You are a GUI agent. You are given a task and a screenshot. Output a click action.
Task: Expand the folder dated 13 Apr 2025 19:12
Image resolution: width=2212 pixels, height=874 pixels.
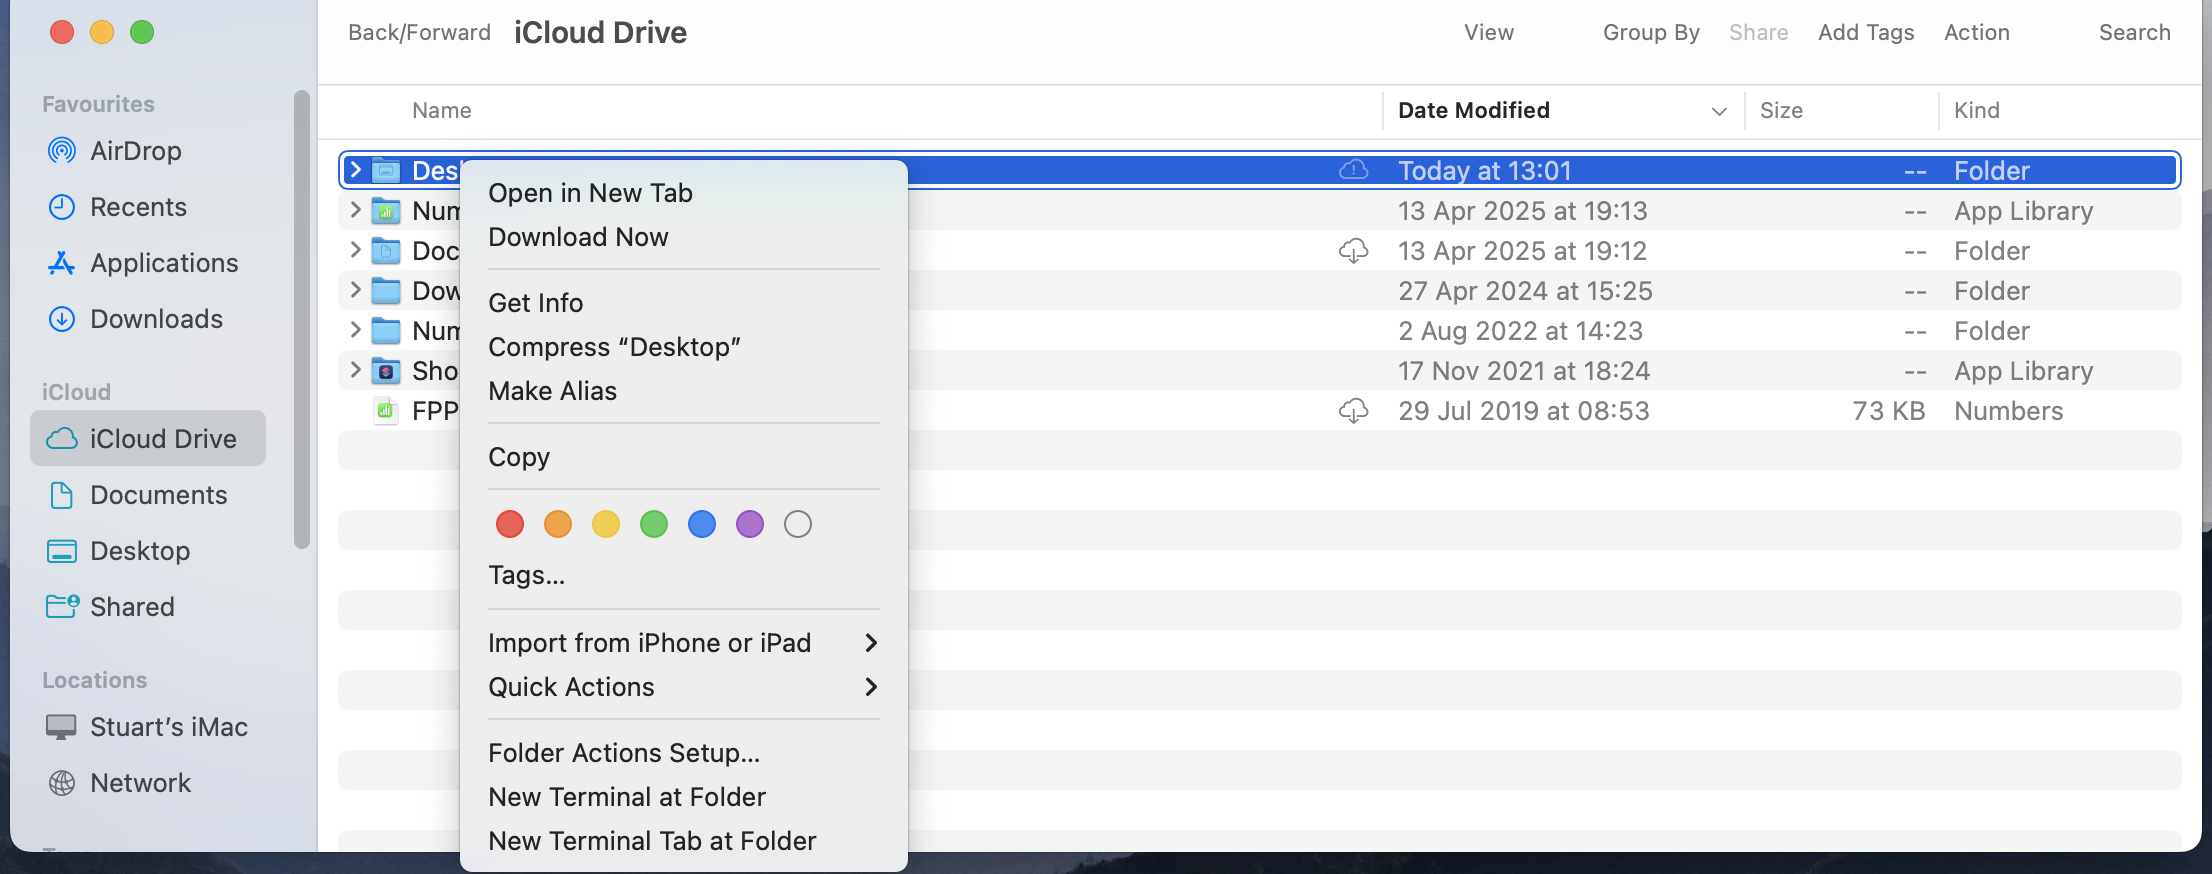coord(355,250)
